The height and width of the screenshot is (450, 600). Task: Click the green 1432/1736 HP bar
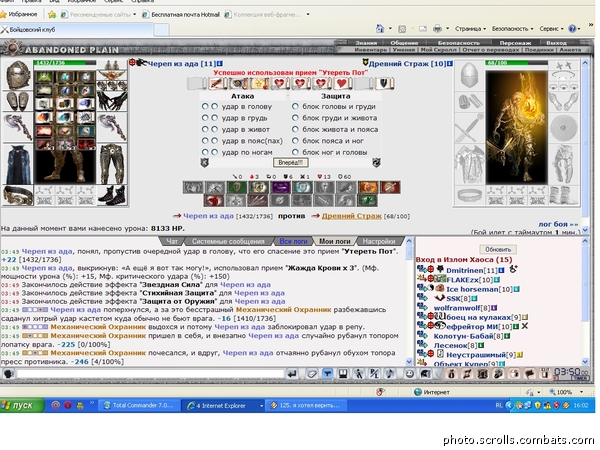click(x=65, y=63)
